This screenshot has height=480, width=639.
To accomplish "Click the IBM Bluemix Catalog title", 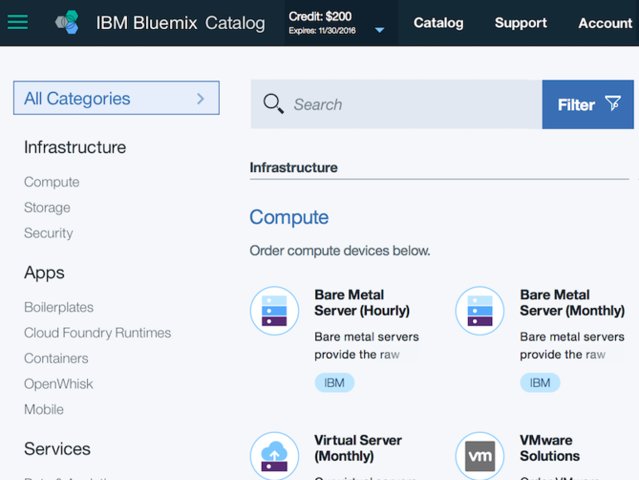I will pyautogui.click(x=181, y=23).
